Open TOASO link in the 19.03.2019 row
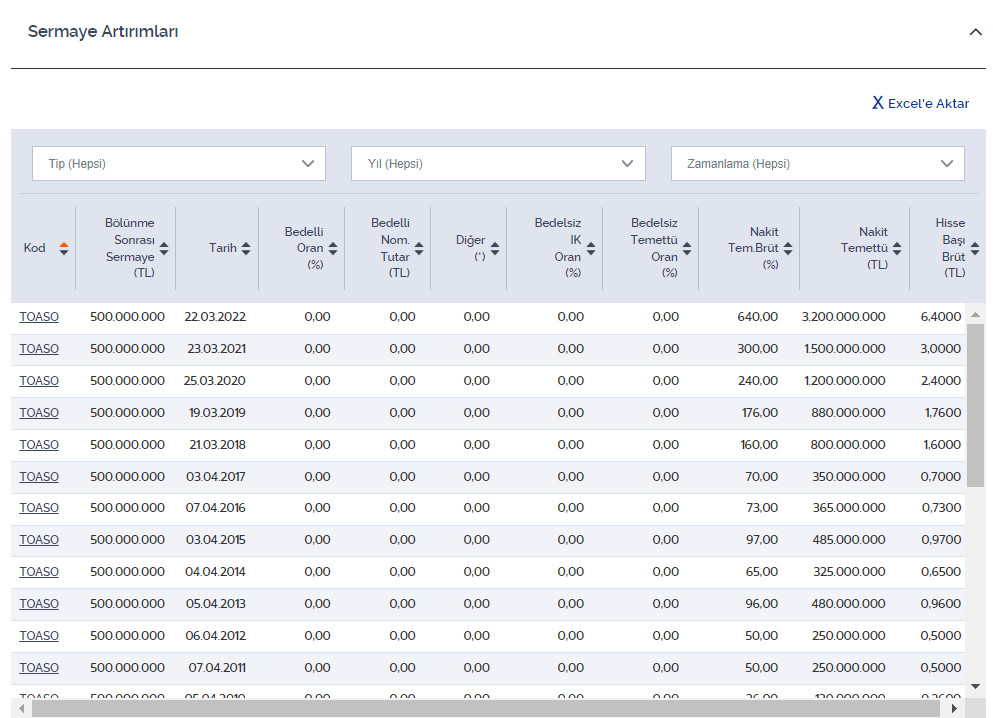The image size is (993, 718). click(39, 413)
